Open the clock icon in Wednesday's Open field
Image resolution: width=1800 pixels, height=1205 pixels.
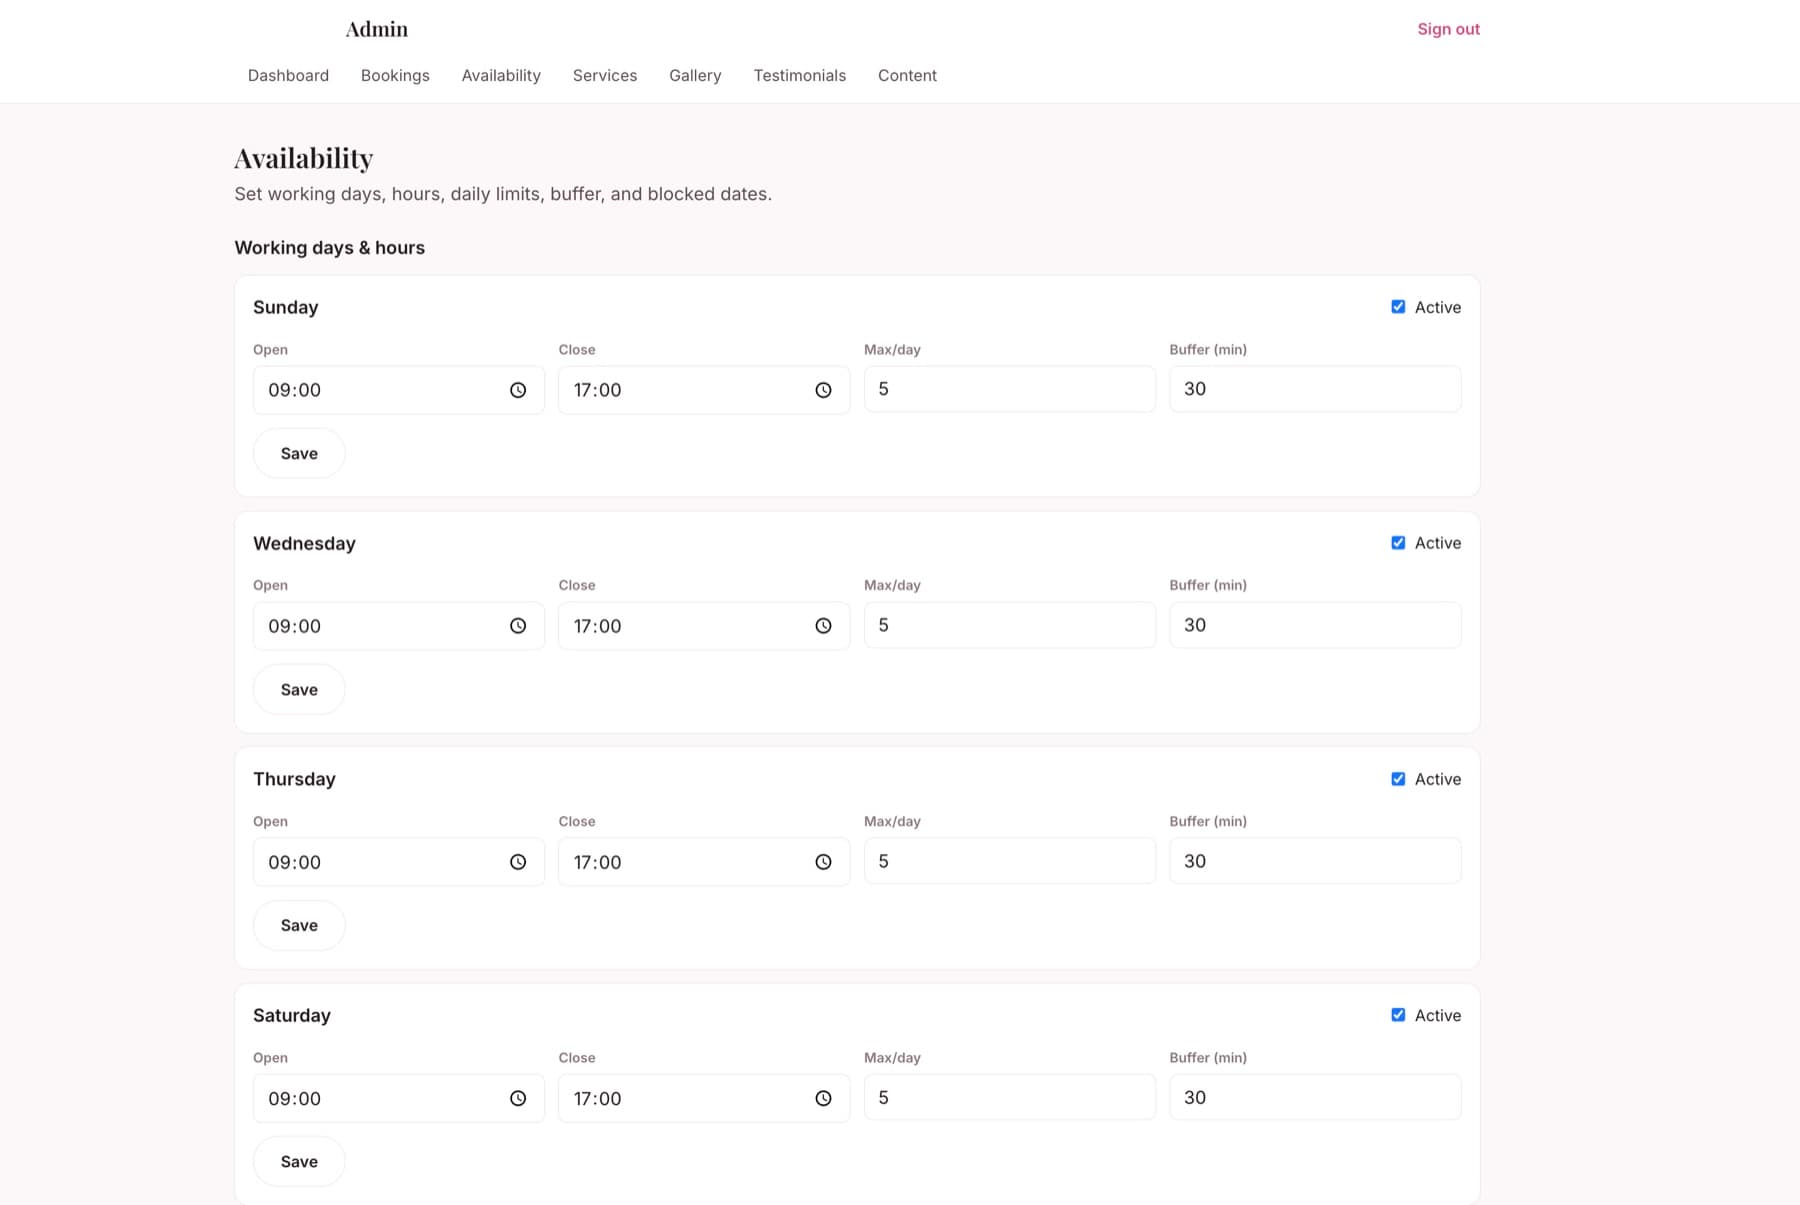518,626
